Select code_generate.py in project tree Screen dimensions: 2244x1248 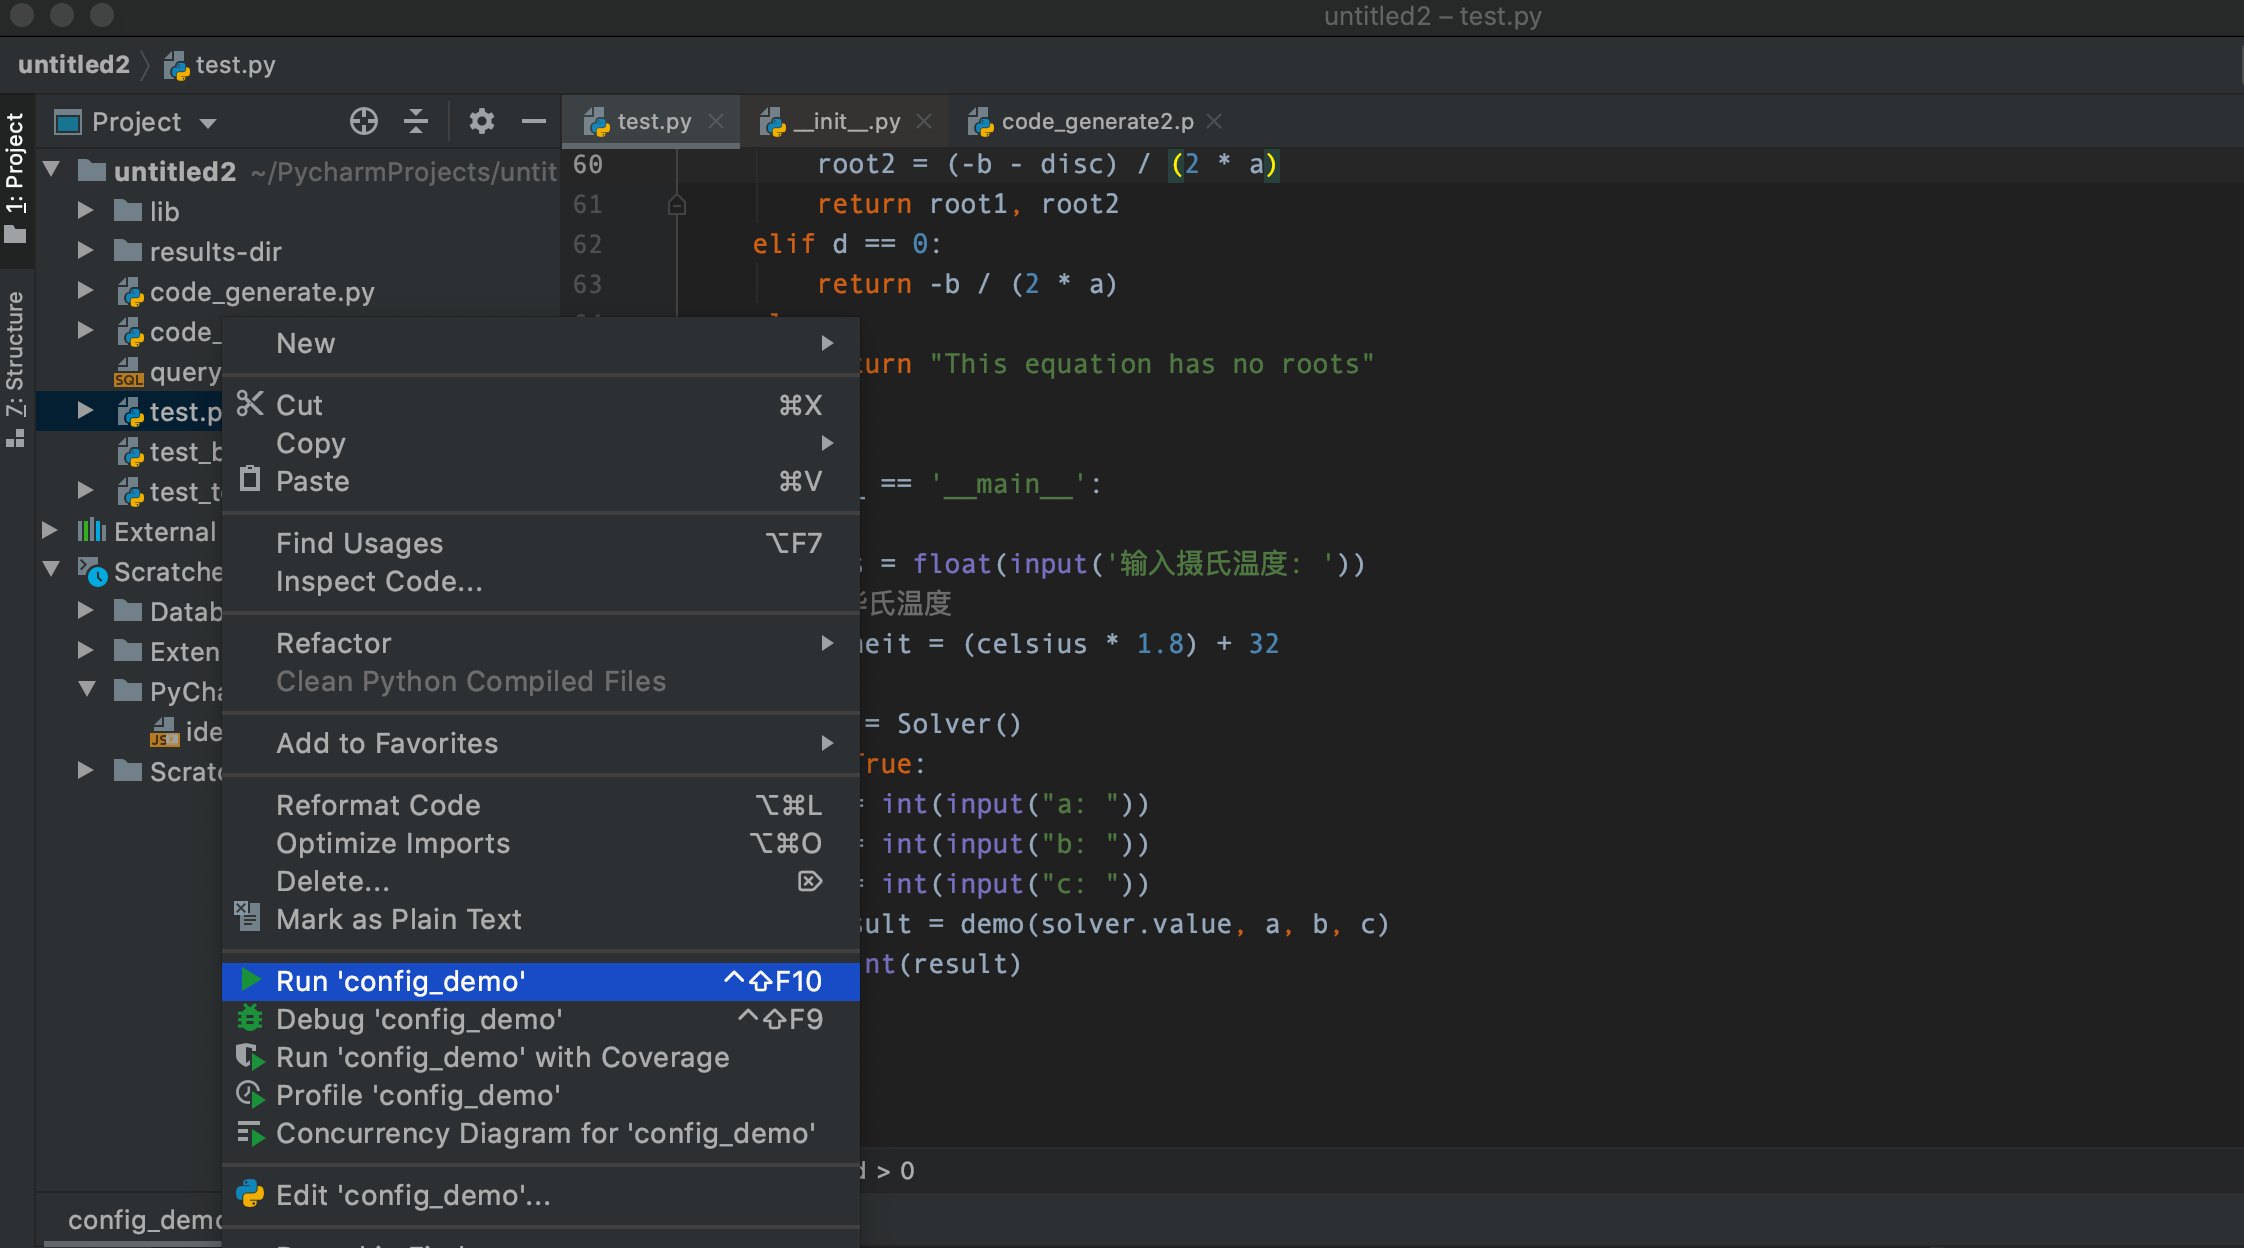pos(298,291)
